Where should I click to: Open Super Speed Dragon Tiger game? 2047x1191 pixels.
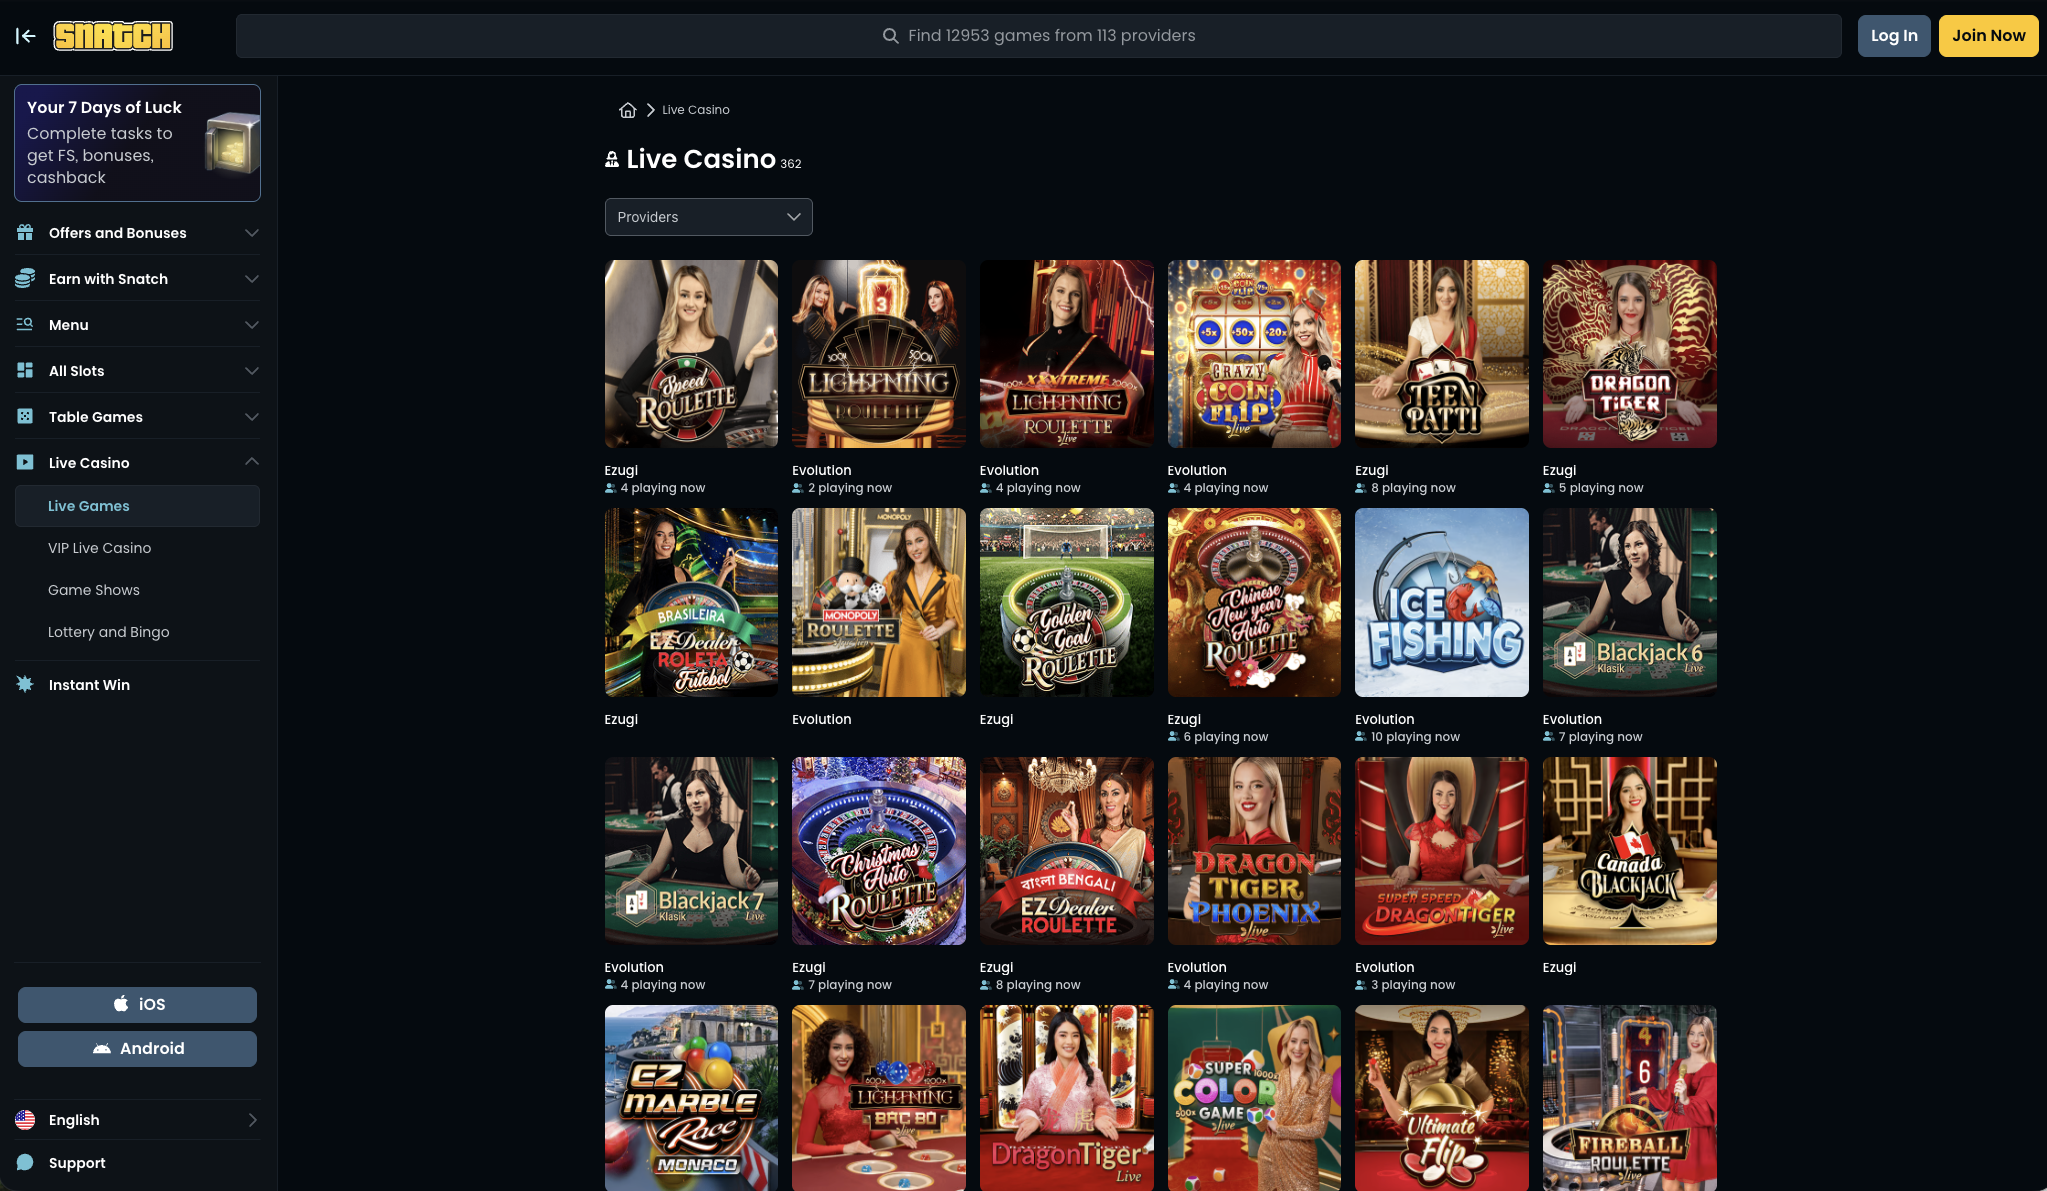[1441, 851]
